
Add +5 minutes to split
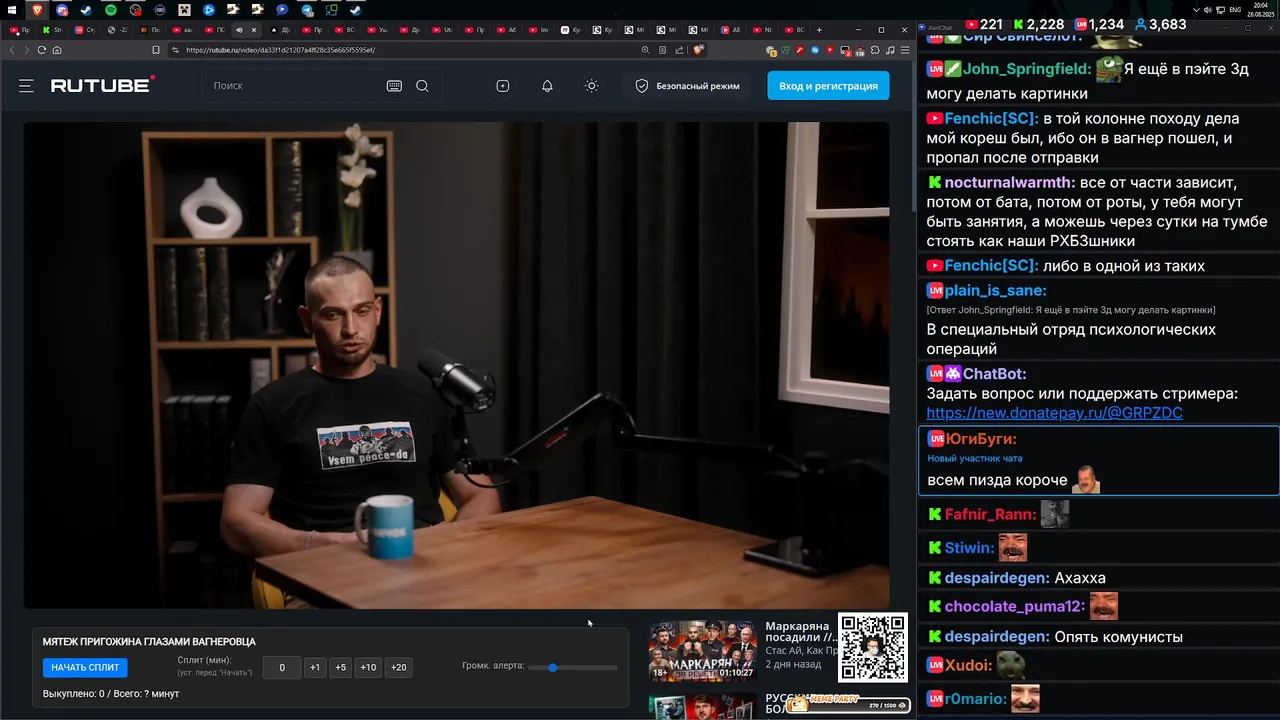pos(341,667)
